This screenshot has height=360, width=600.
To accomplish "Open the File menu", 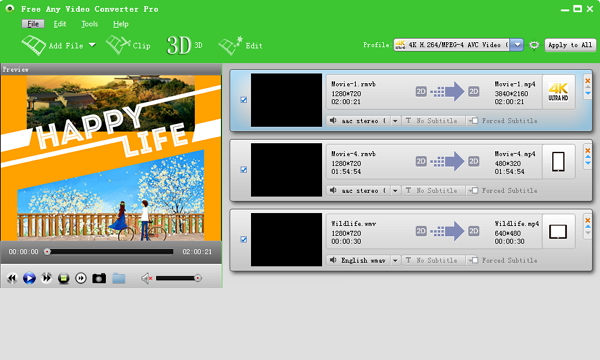I will [x=33, y=24].
